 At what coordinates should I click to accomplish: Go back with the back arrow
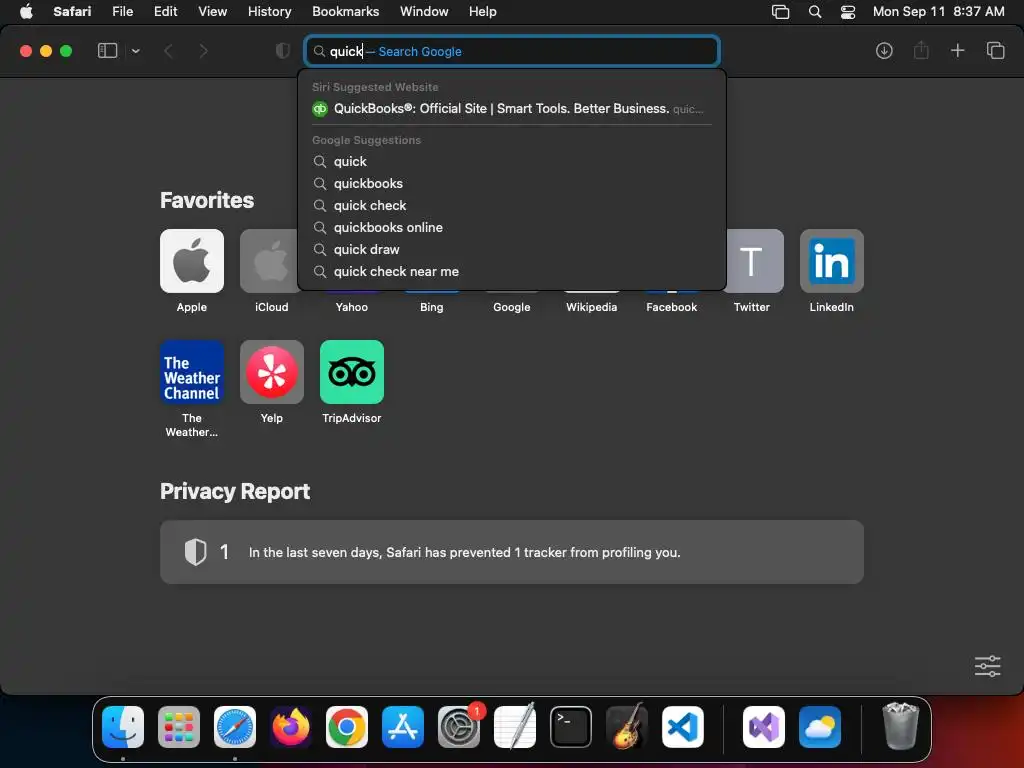[168, 51]
